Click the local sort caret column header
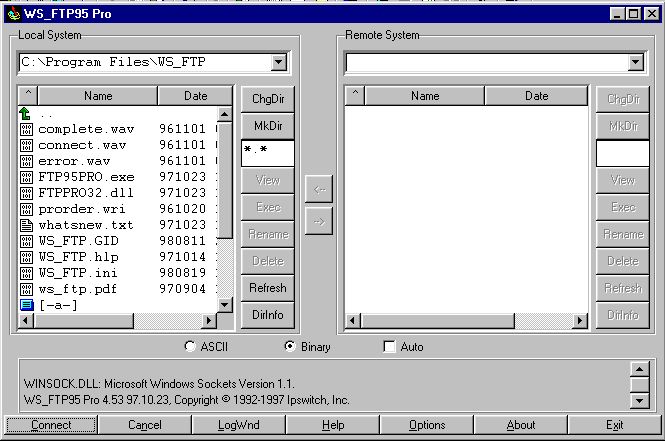This screenshot has width=665, height=441. pos(28,95)
